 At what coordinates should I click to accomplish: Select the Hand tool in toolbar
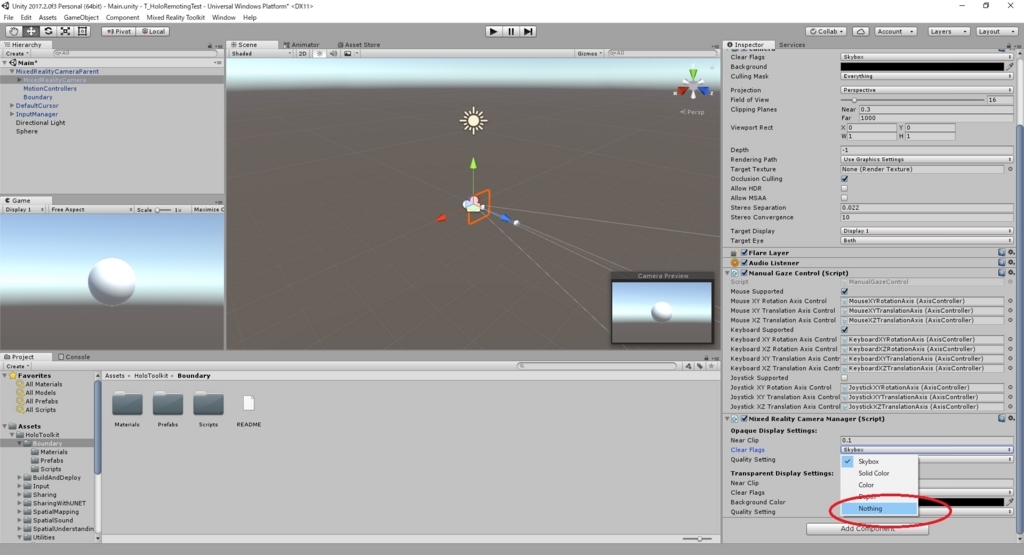coord(14,31)
